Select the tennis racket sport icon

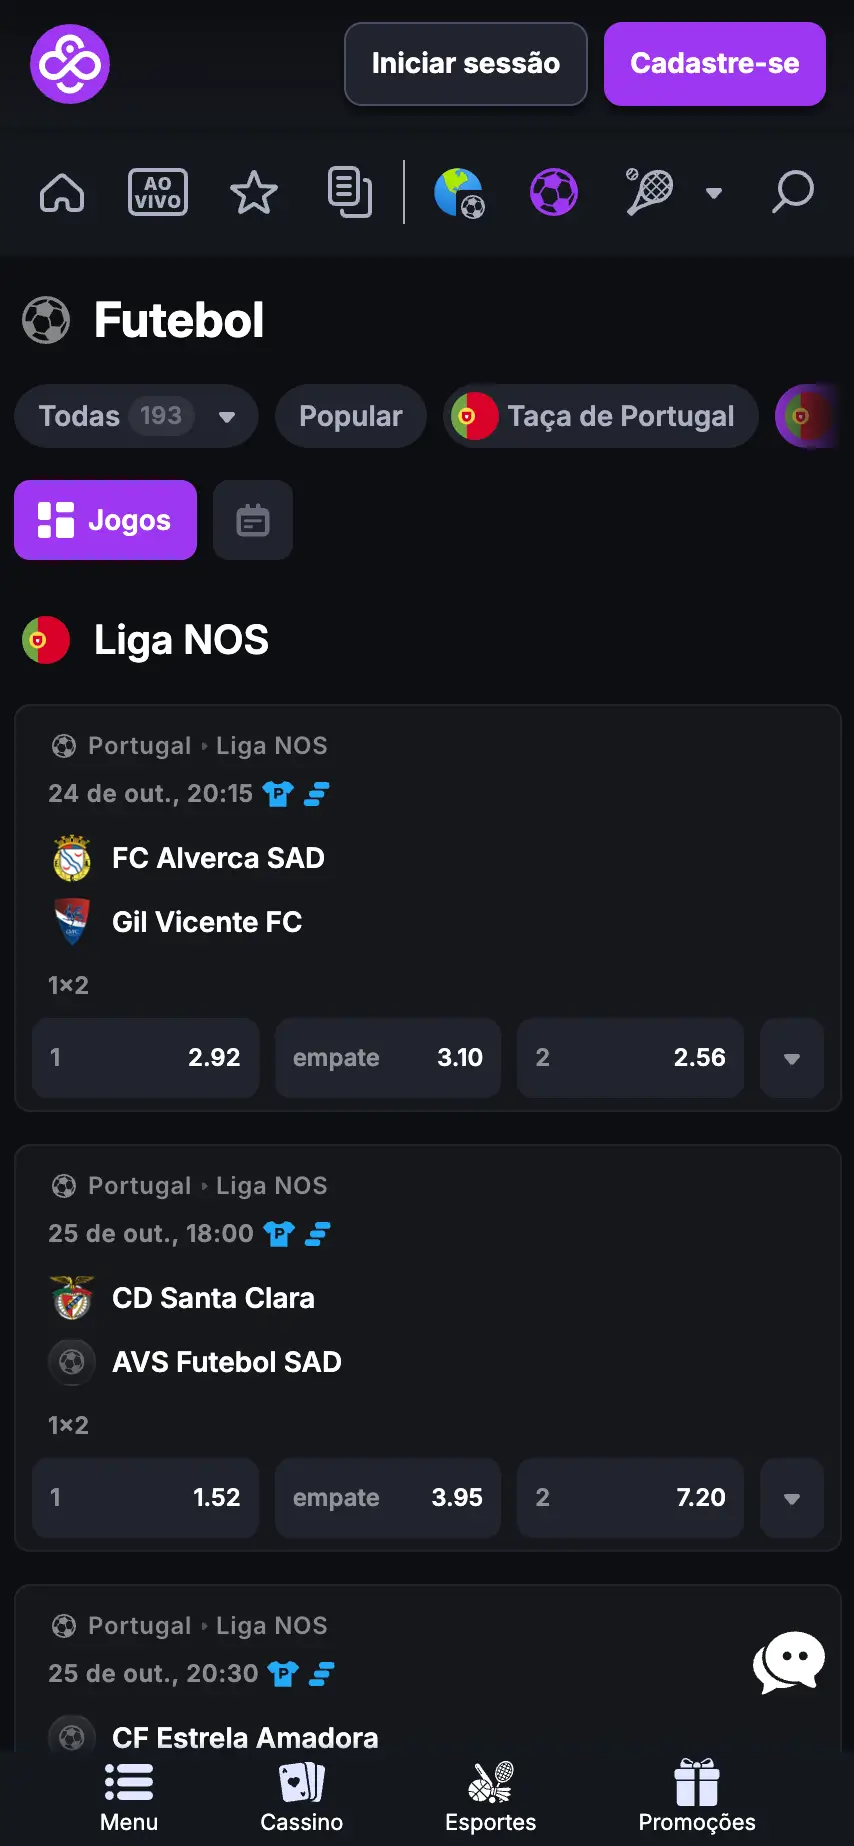(x=650, y=192)
